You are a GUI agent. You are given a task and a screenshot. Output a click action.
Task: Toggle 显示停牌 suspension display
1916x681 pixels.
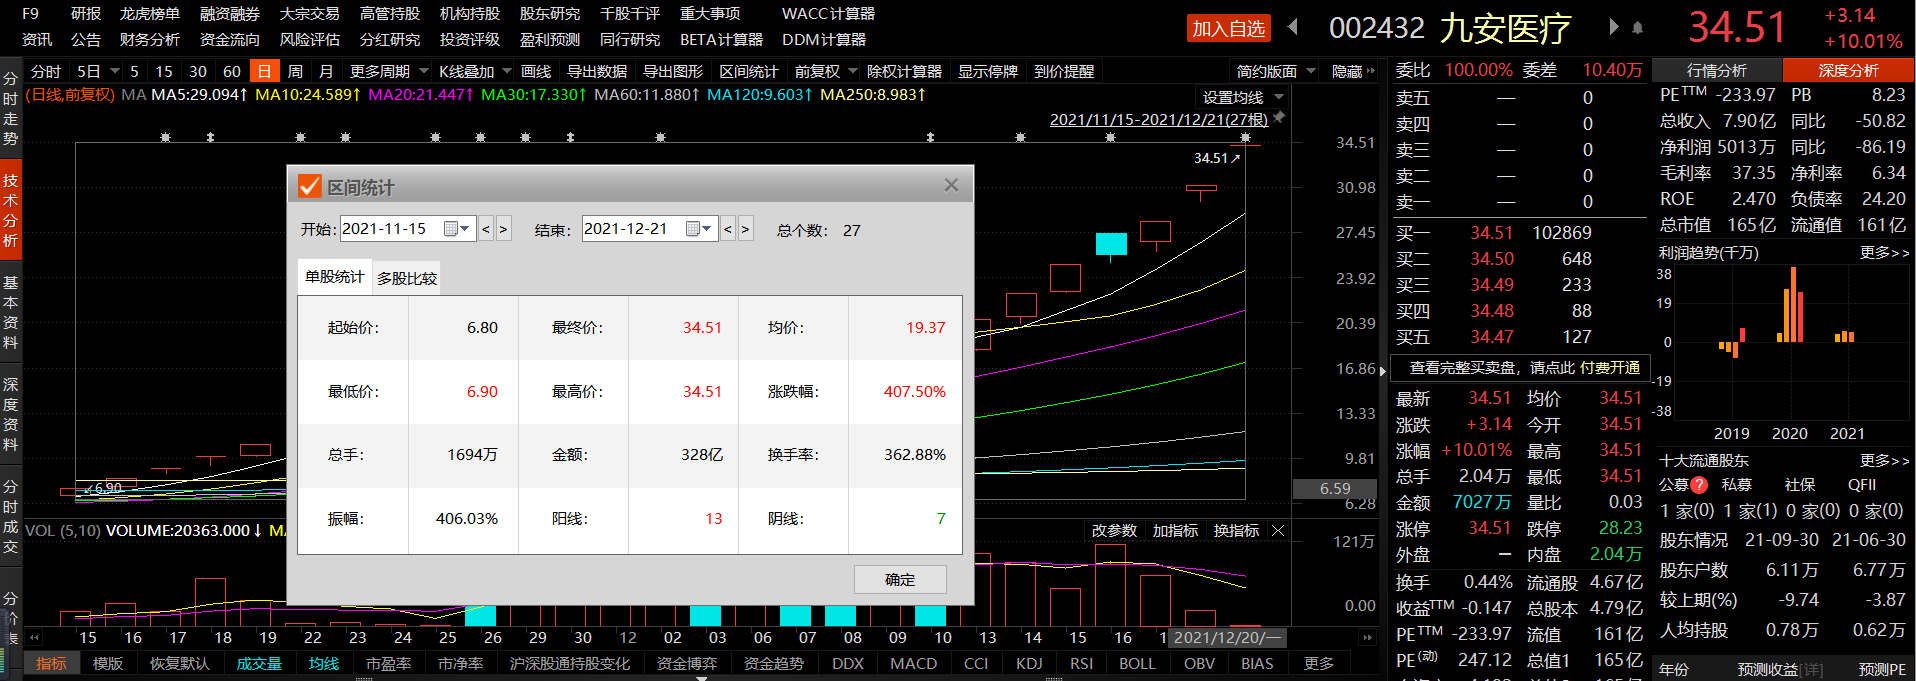coord(987,72)
